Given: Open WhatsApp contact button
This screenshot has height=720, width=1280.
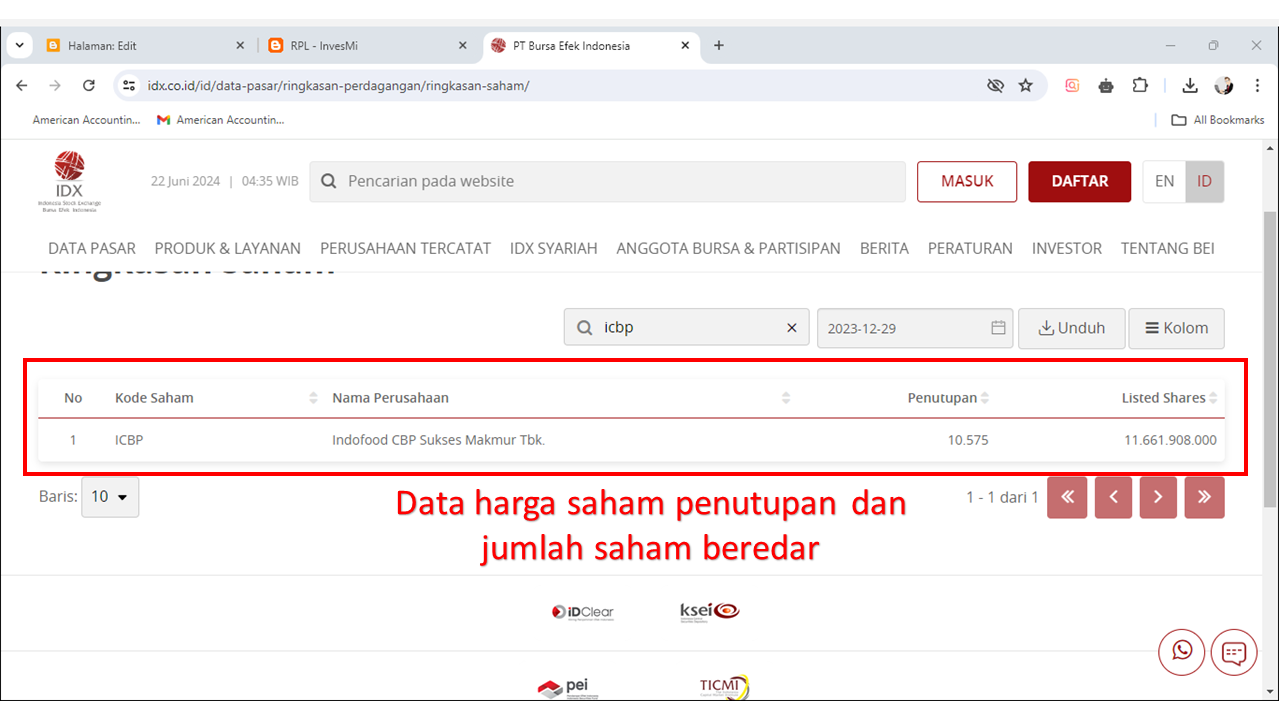Looking at the screenshot, I should tap(1182, 652).
